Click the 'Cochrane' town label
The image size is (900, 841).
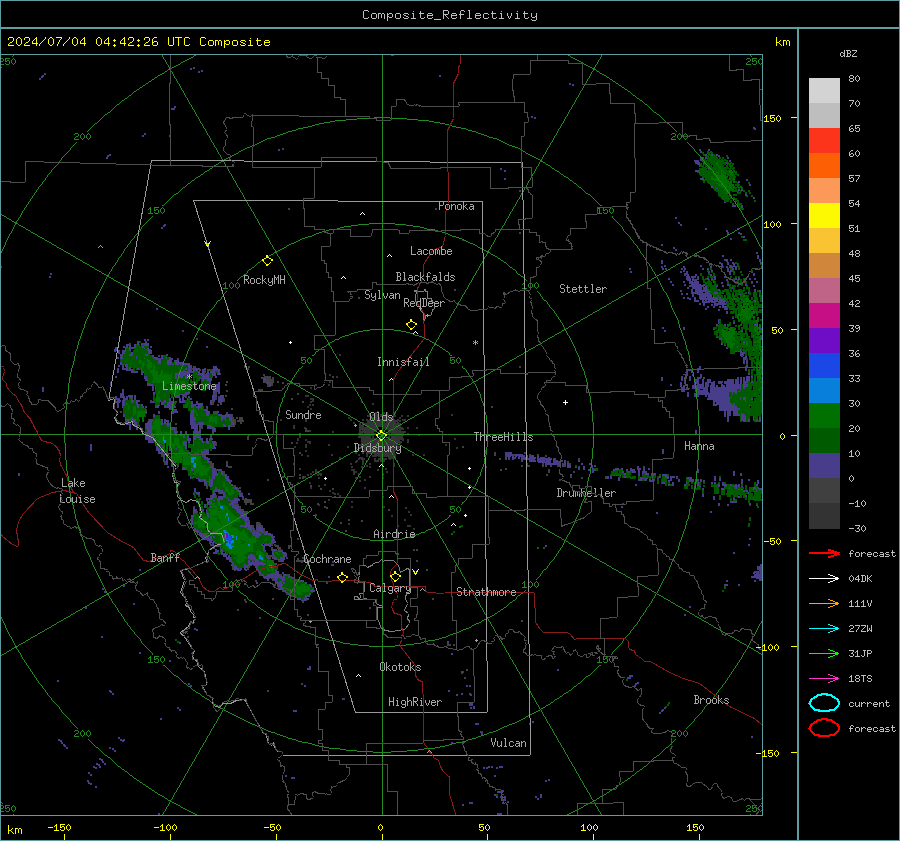327,559
